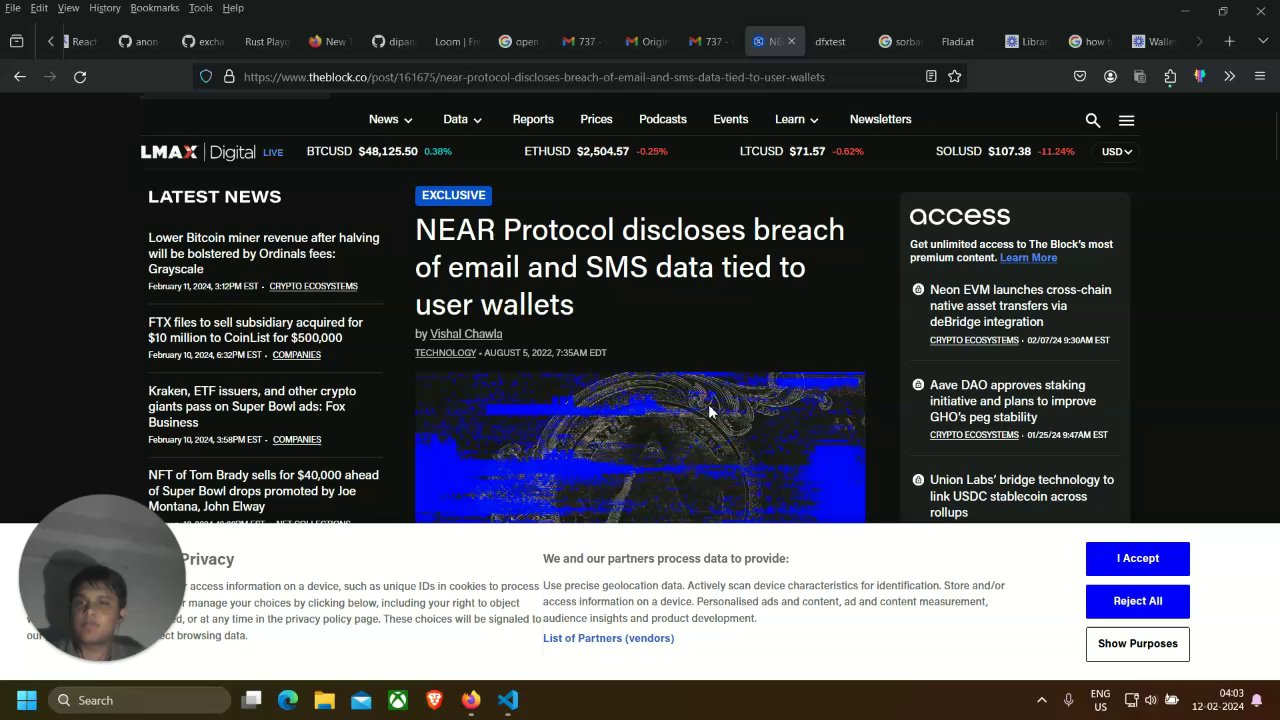Screen dimensions: 1280x720
Task: Open a new tab with the plus button
Action: (x=1230, y=41)
